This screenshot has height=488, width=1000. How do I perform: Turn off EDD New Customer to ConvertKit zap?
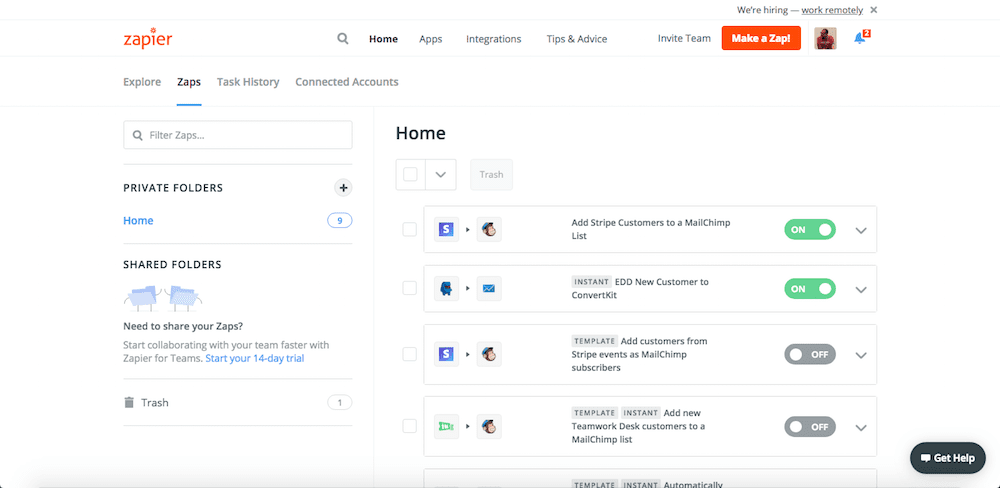tap(810, 288)
